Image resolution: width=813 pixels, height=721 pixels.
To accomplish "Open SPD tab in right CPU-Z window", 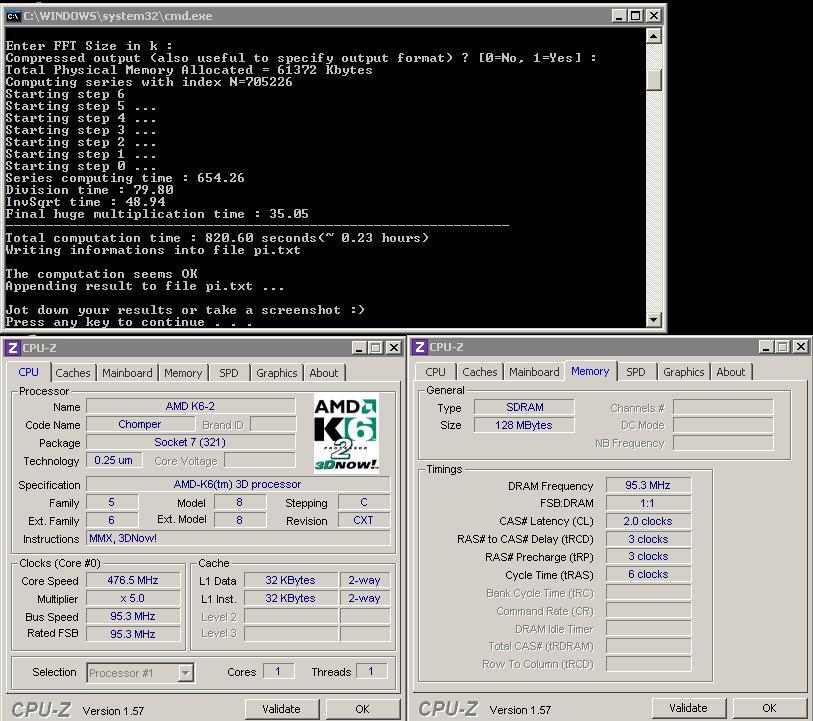I will pyautogui.click(x=636, y=372).
